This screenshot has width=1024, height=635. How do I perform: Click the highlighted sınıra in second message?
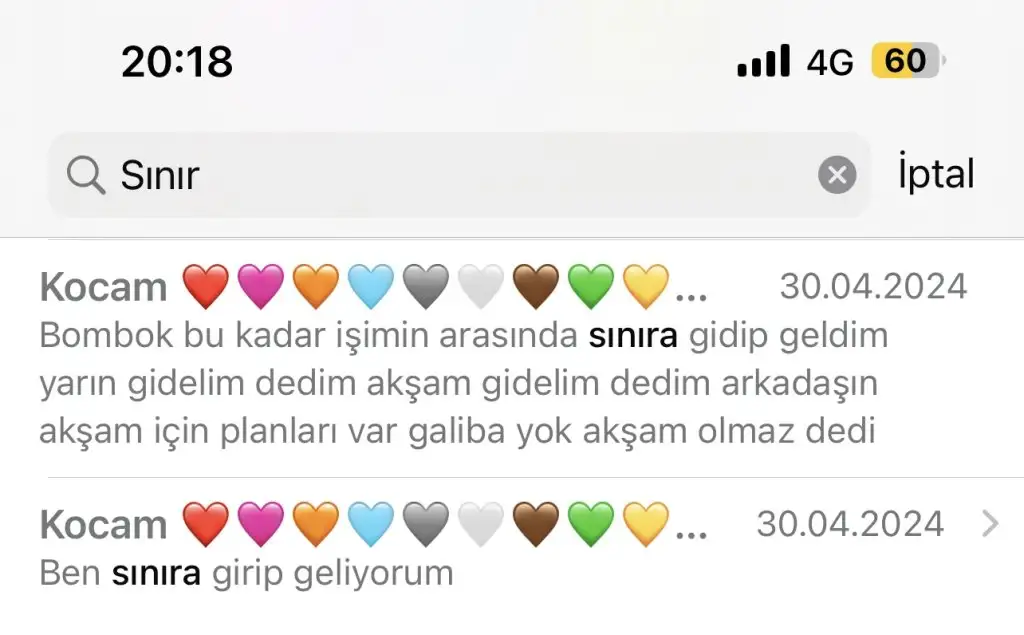(156, 573)
